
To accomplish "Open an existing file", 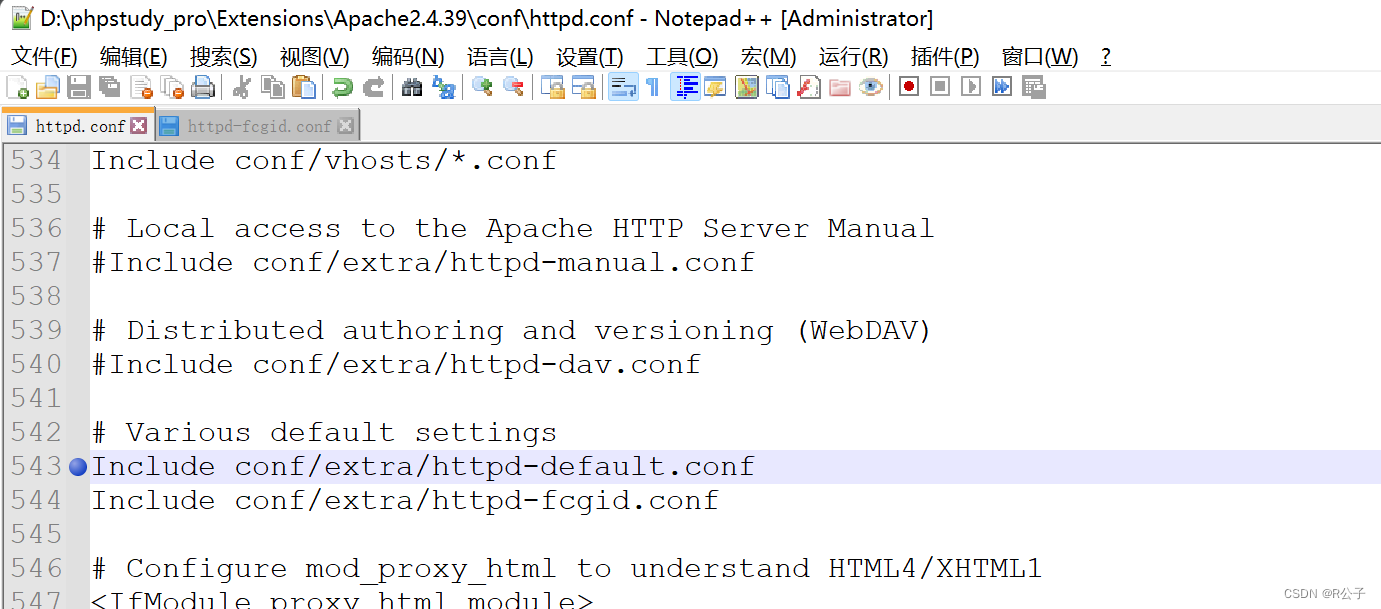I will click(x=47, y=87).
